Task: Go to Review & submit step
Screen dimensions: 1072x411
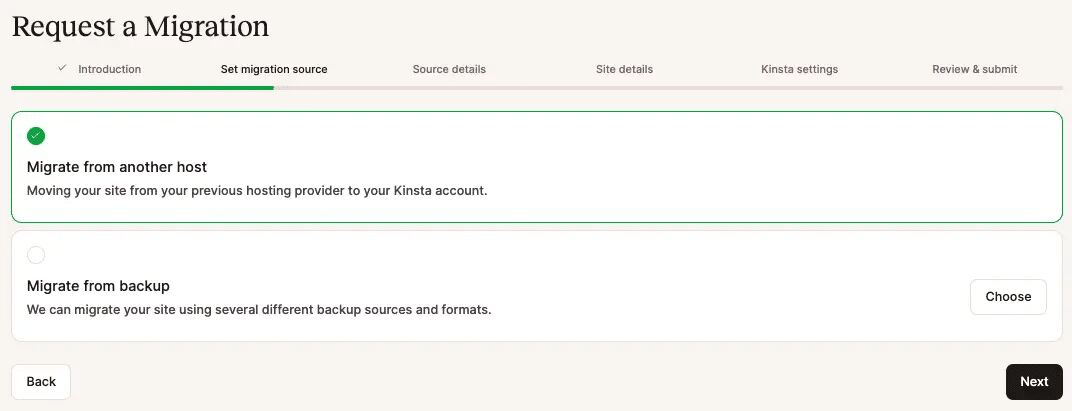Action: point(974,69)
